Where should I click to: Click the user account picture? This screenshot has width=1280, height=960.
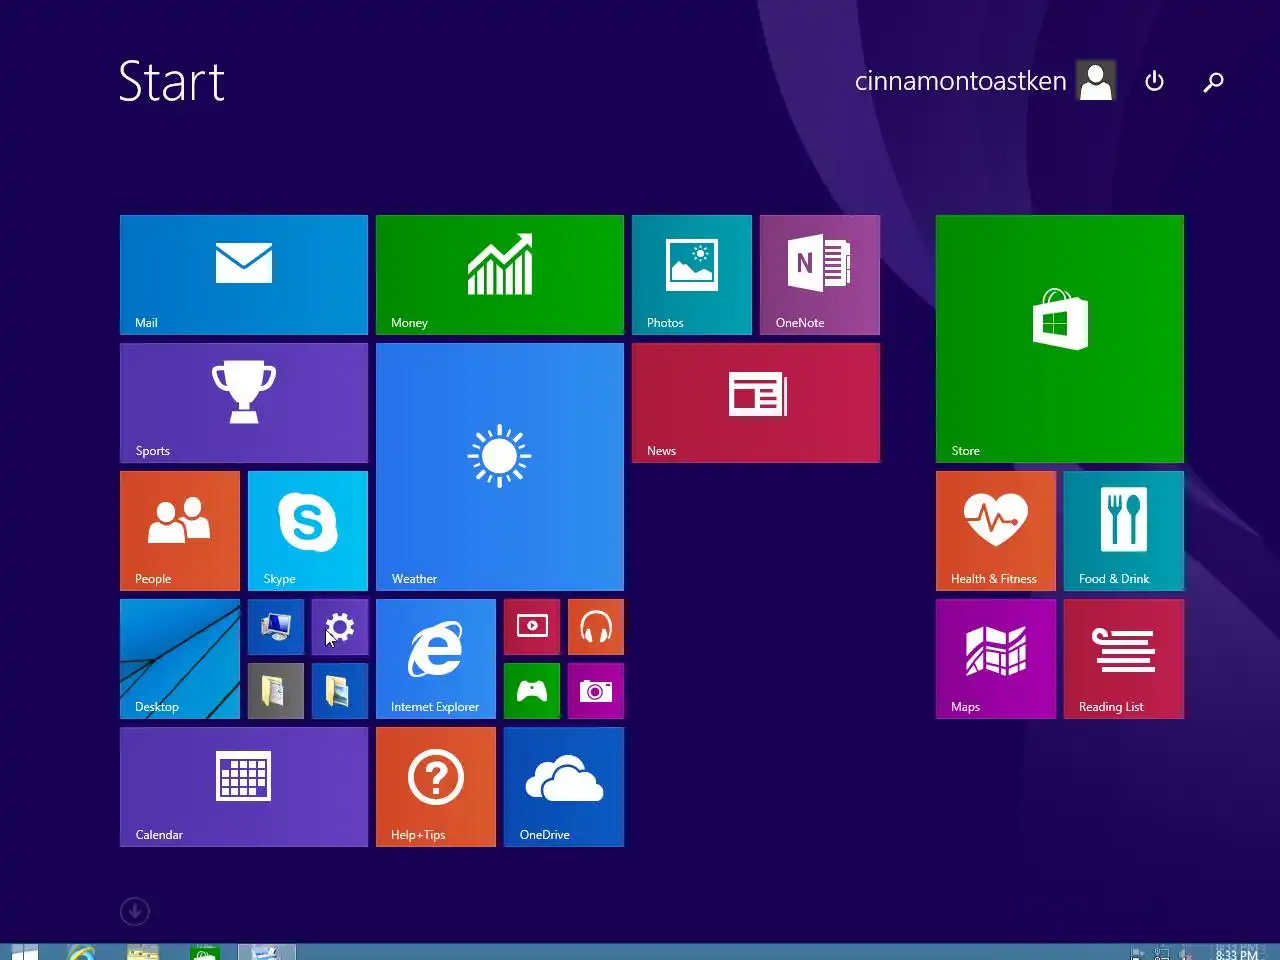point(1096,81)
